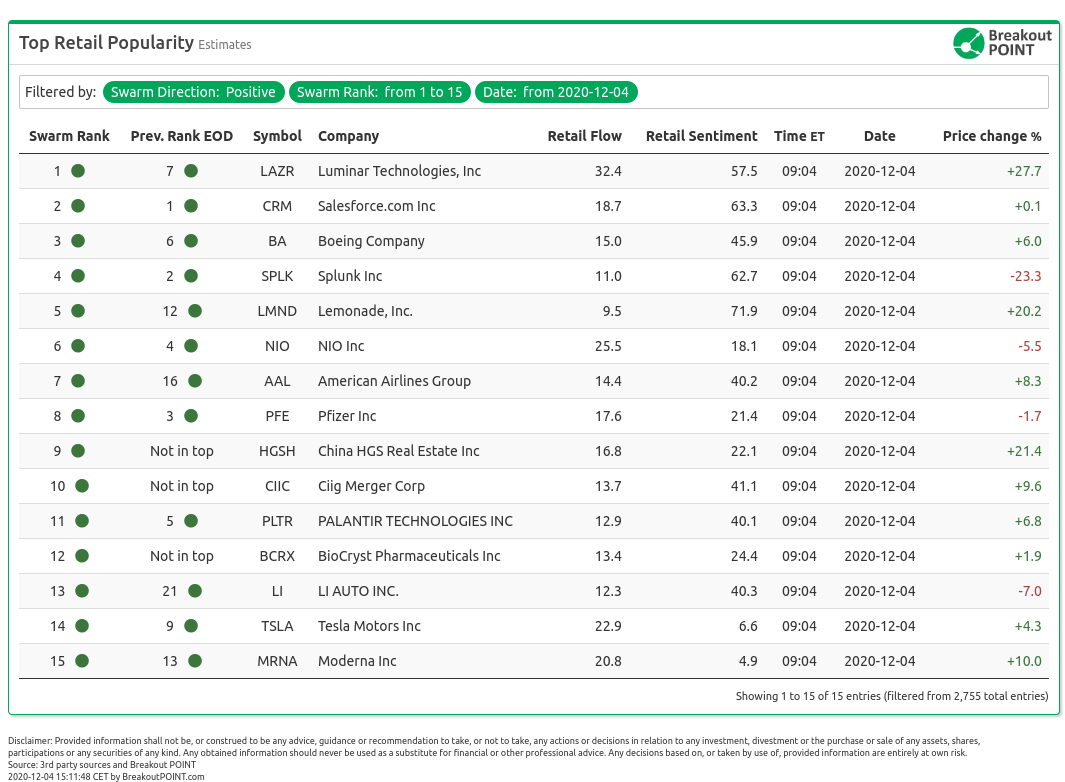Screen dimensions: 1065x782
Task: Click the Breakout POINT logo
Action: click(x=1002, y=43)
